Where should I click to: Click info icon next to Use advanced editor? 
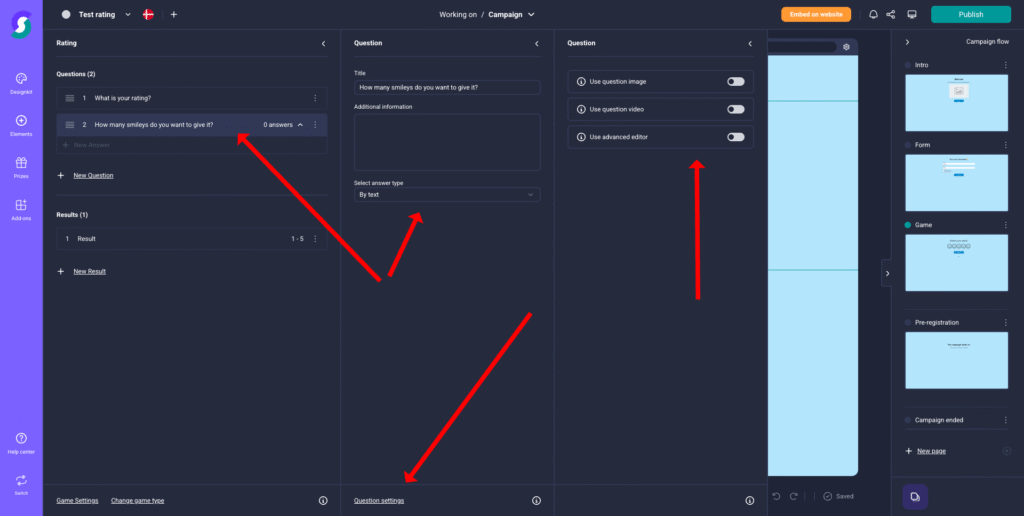tap(581, 137)
